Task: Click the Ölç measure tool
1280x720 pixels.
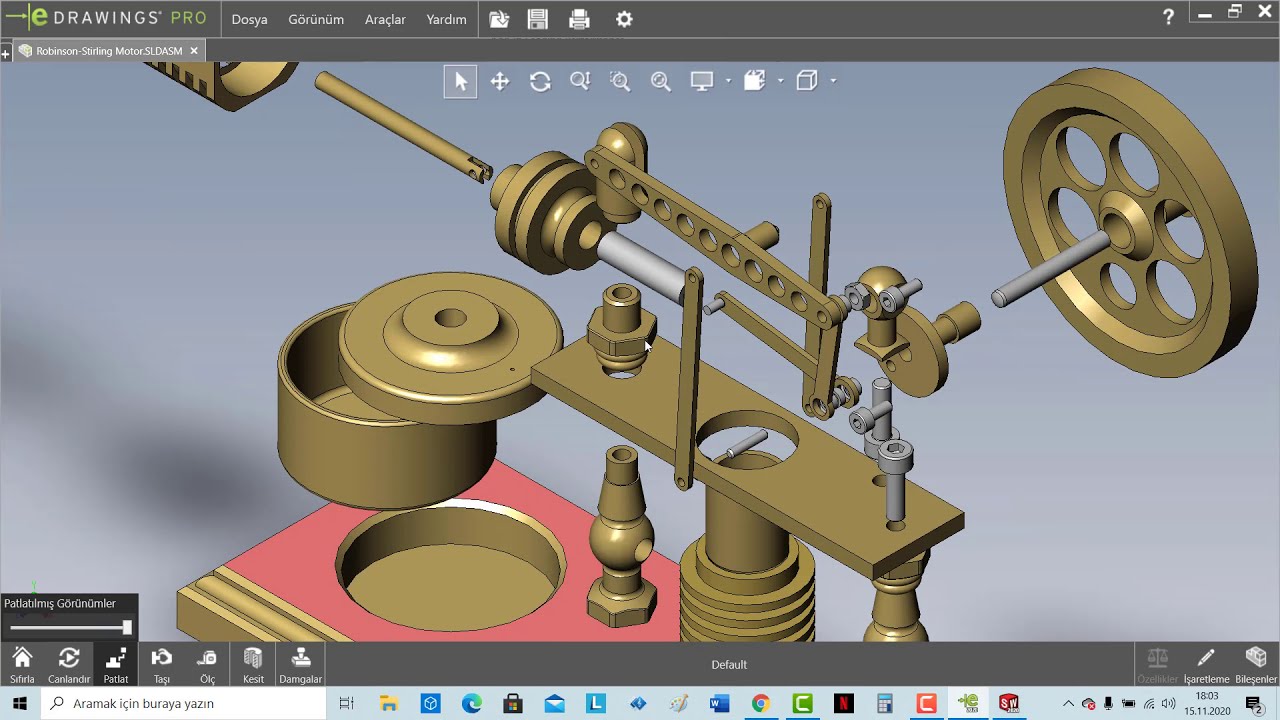Action: point(207,665)
